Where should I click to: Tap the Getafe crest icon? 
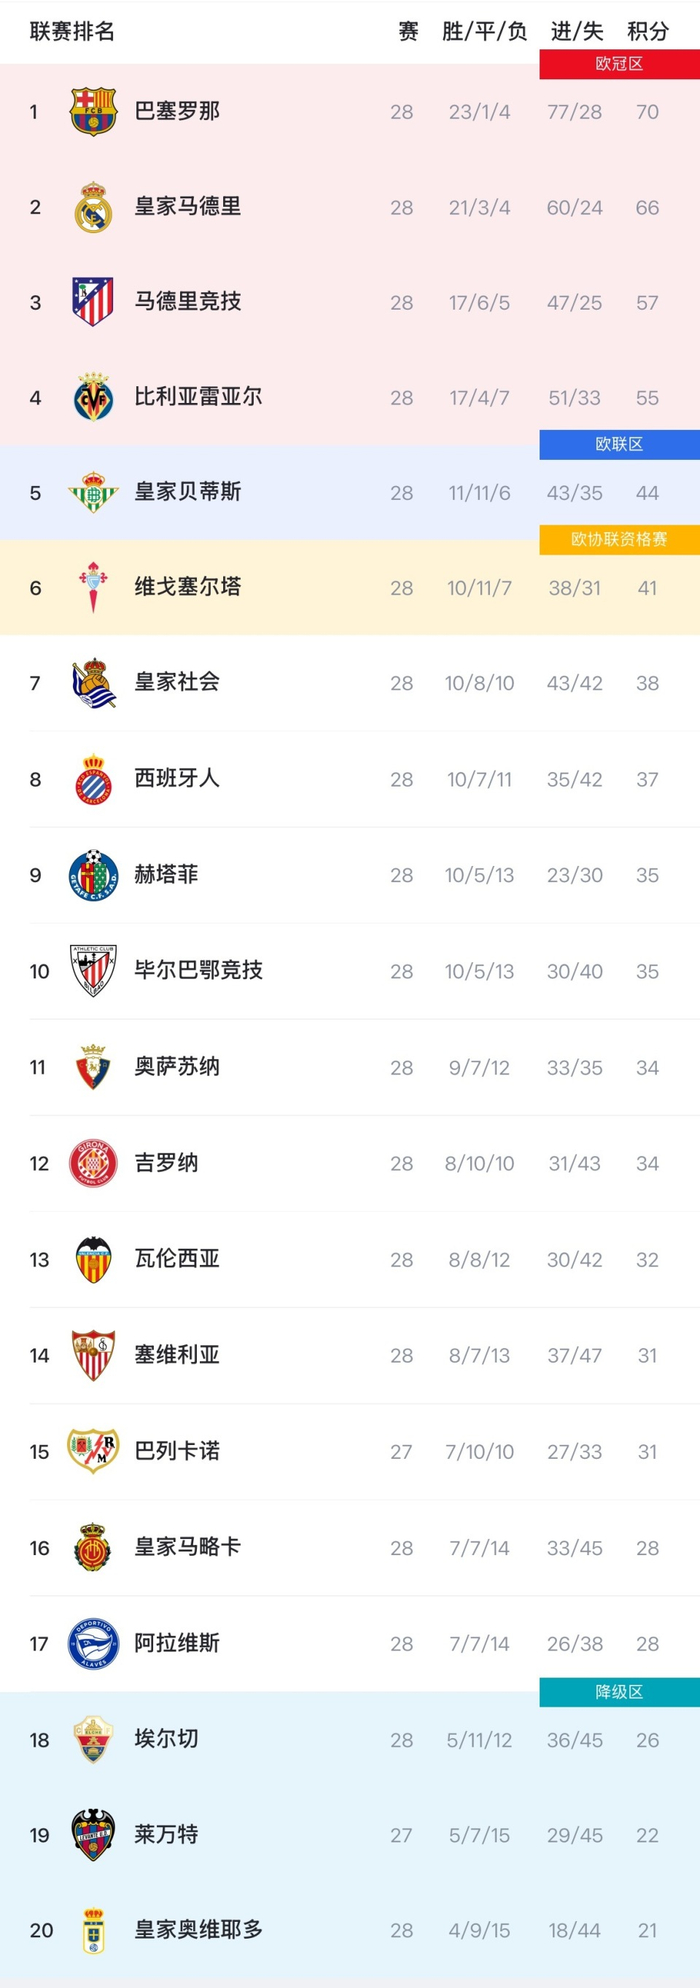click(x=93, y=875)
